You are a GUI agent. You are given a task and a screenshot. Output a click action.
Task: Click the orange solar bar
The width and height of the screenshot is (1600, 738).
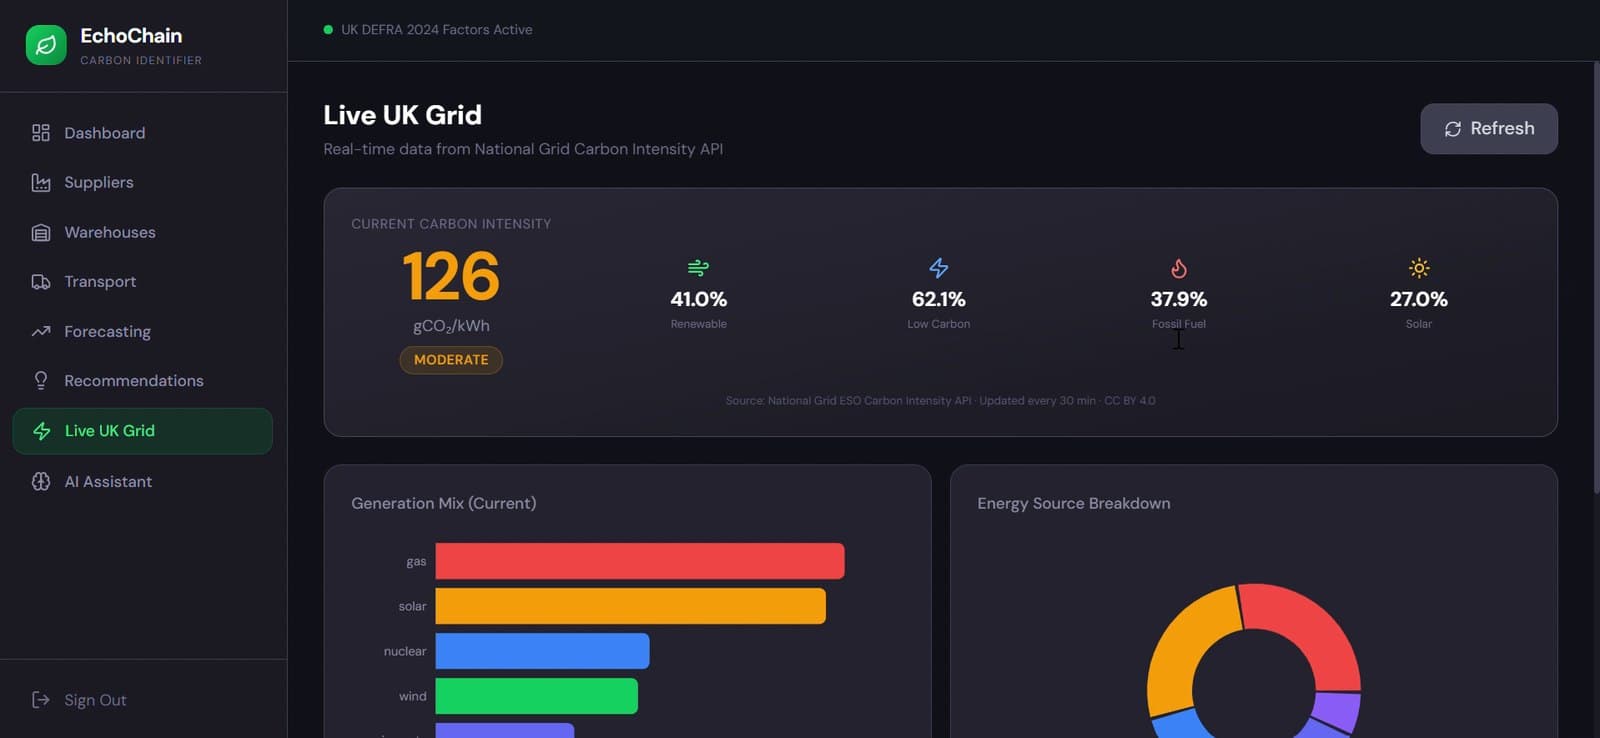pyautogui.click(x=631, y=606)
